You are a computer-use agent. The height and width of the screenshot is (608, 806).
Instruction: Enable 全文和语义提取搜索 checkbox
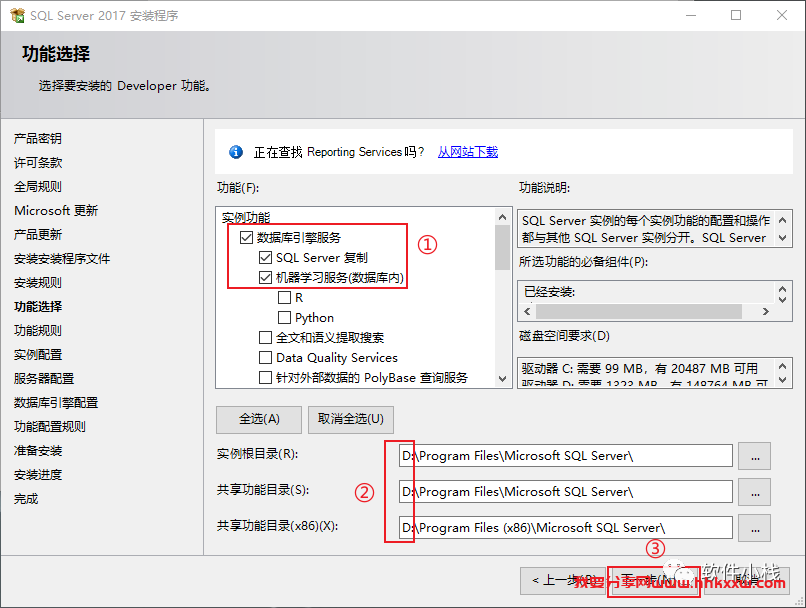[x=265, y=338]
